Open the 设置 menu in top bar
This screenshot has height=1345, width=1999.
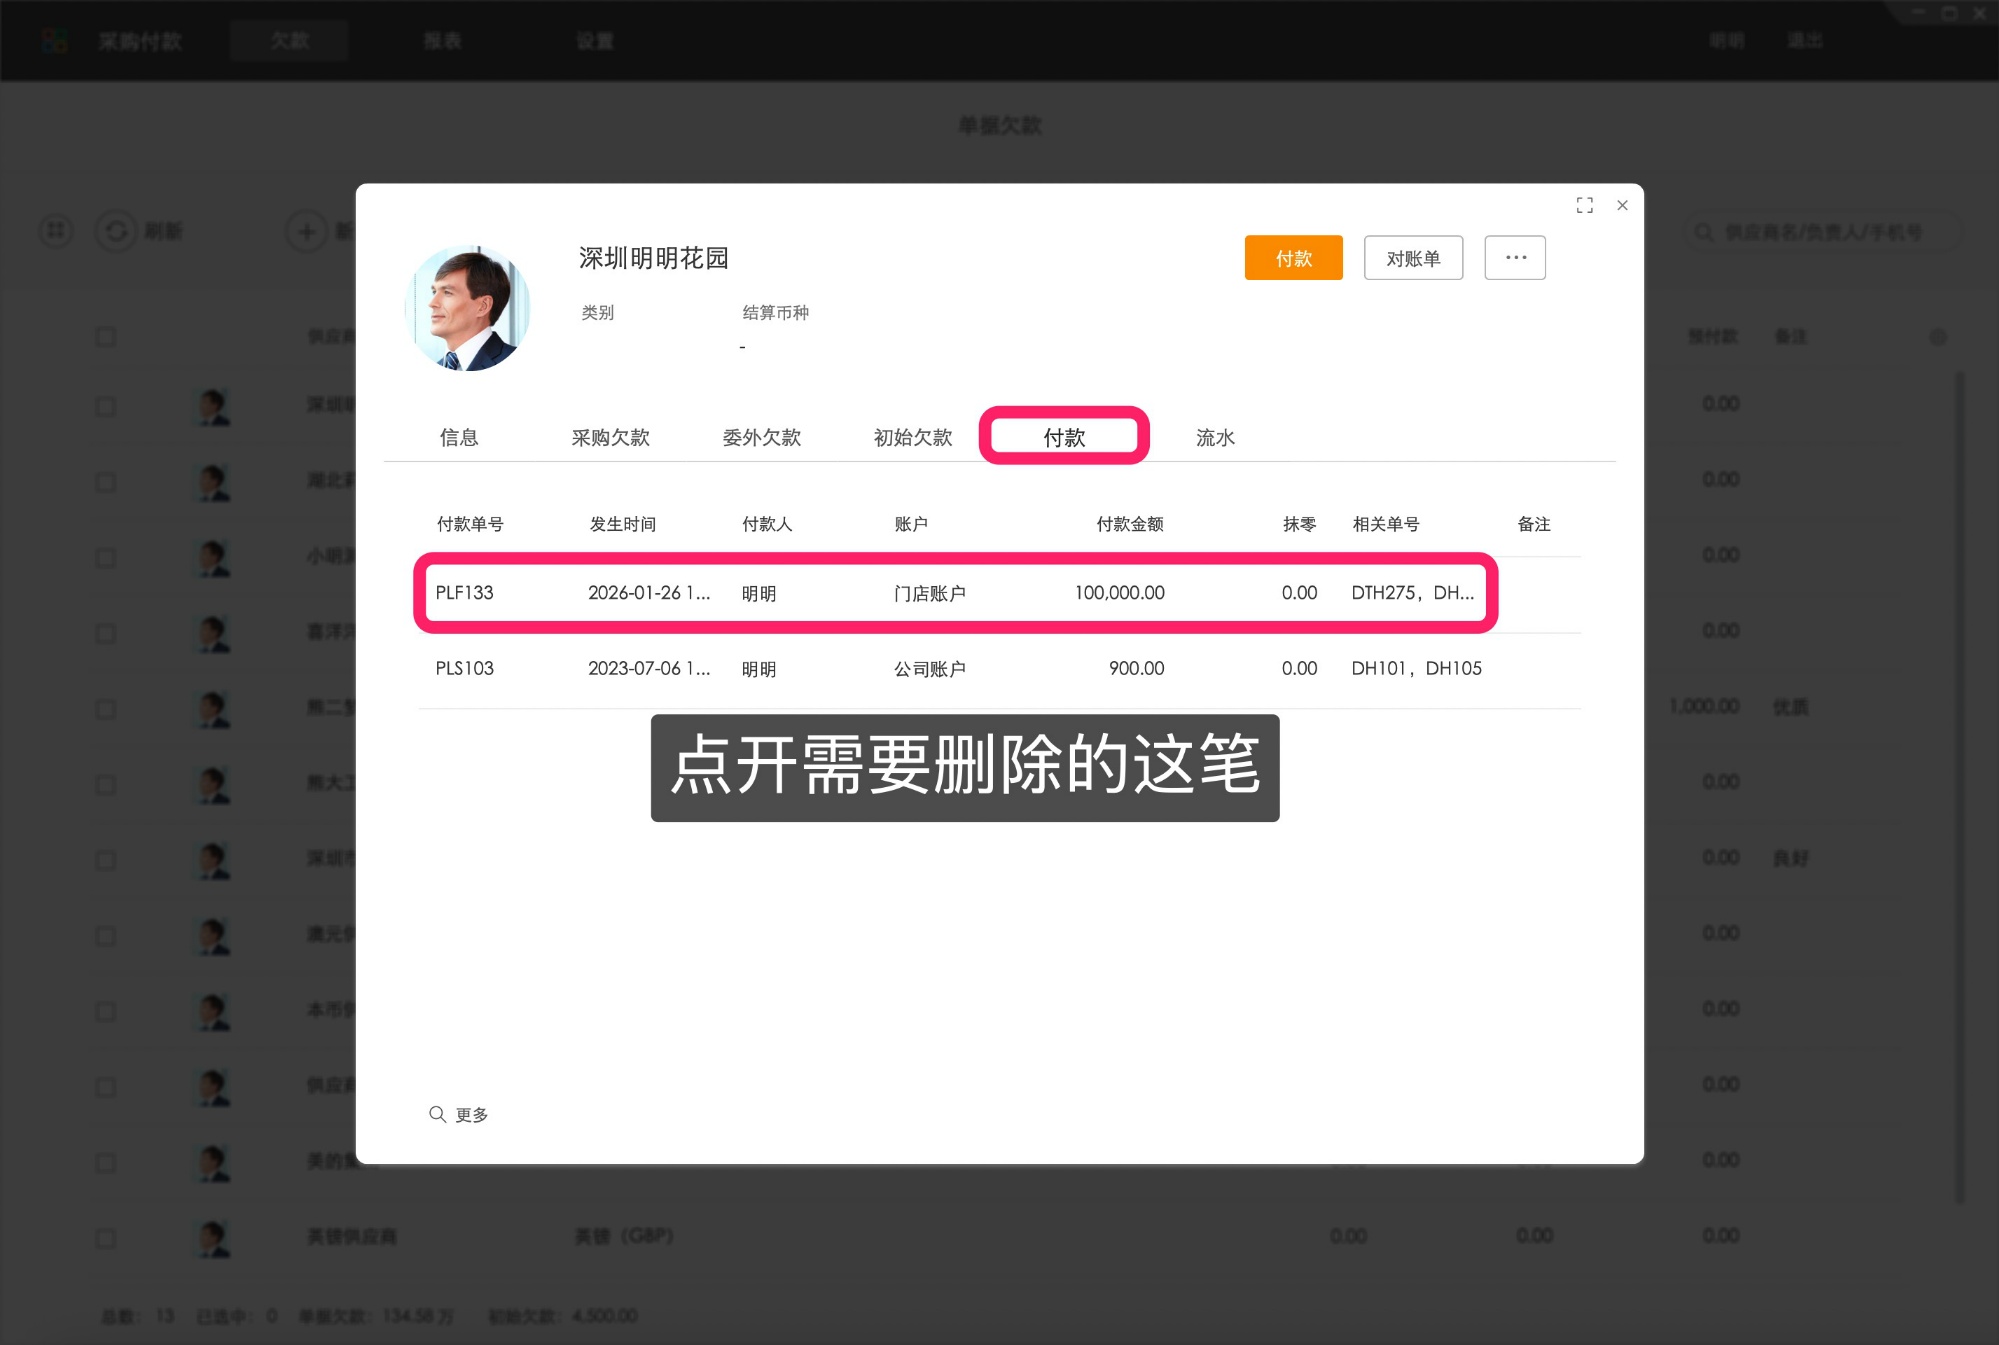594,41
